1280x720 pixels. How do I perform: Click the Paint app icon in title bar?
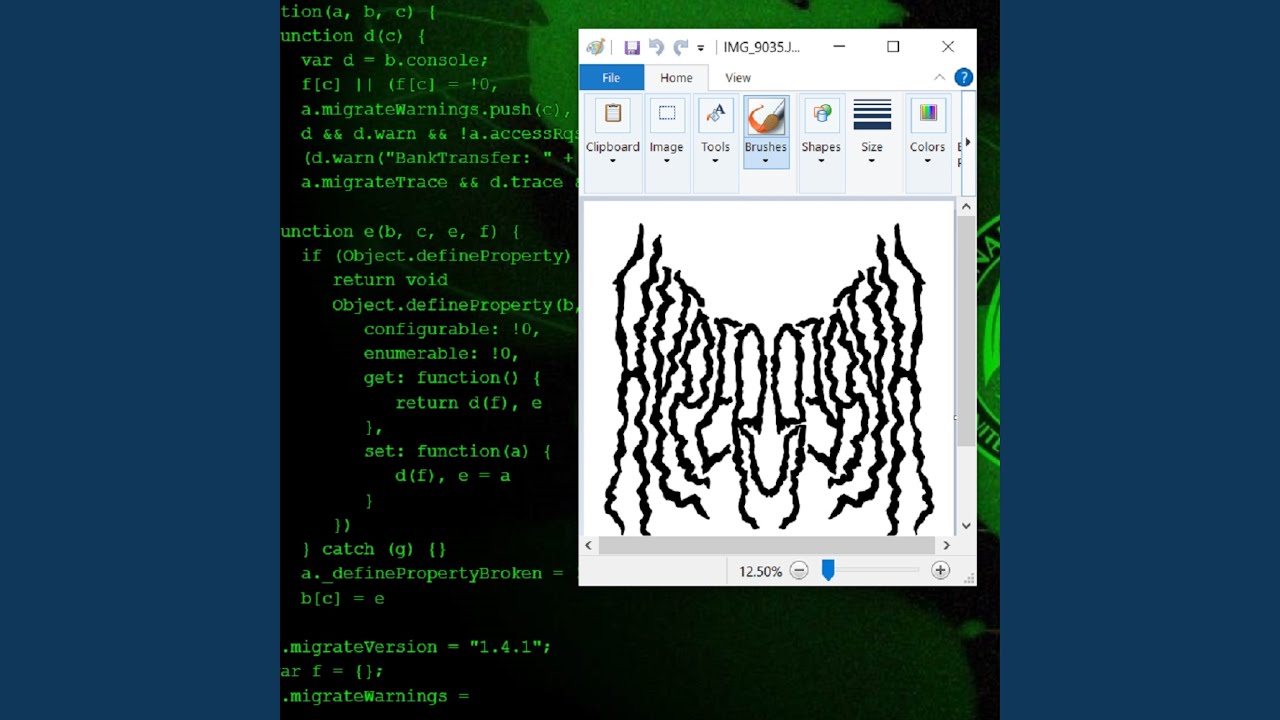pos(596,47)
